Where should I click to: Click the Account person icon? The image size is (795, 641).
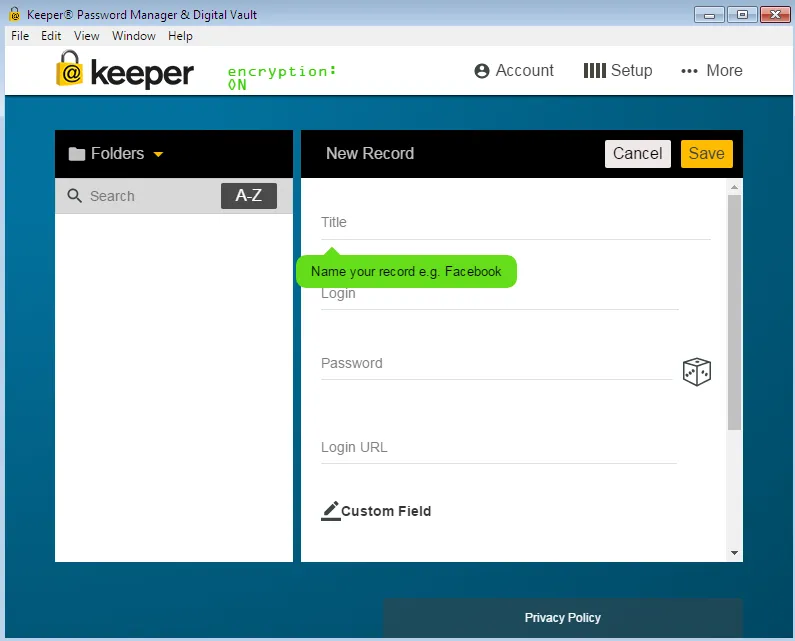pos(482,71)
